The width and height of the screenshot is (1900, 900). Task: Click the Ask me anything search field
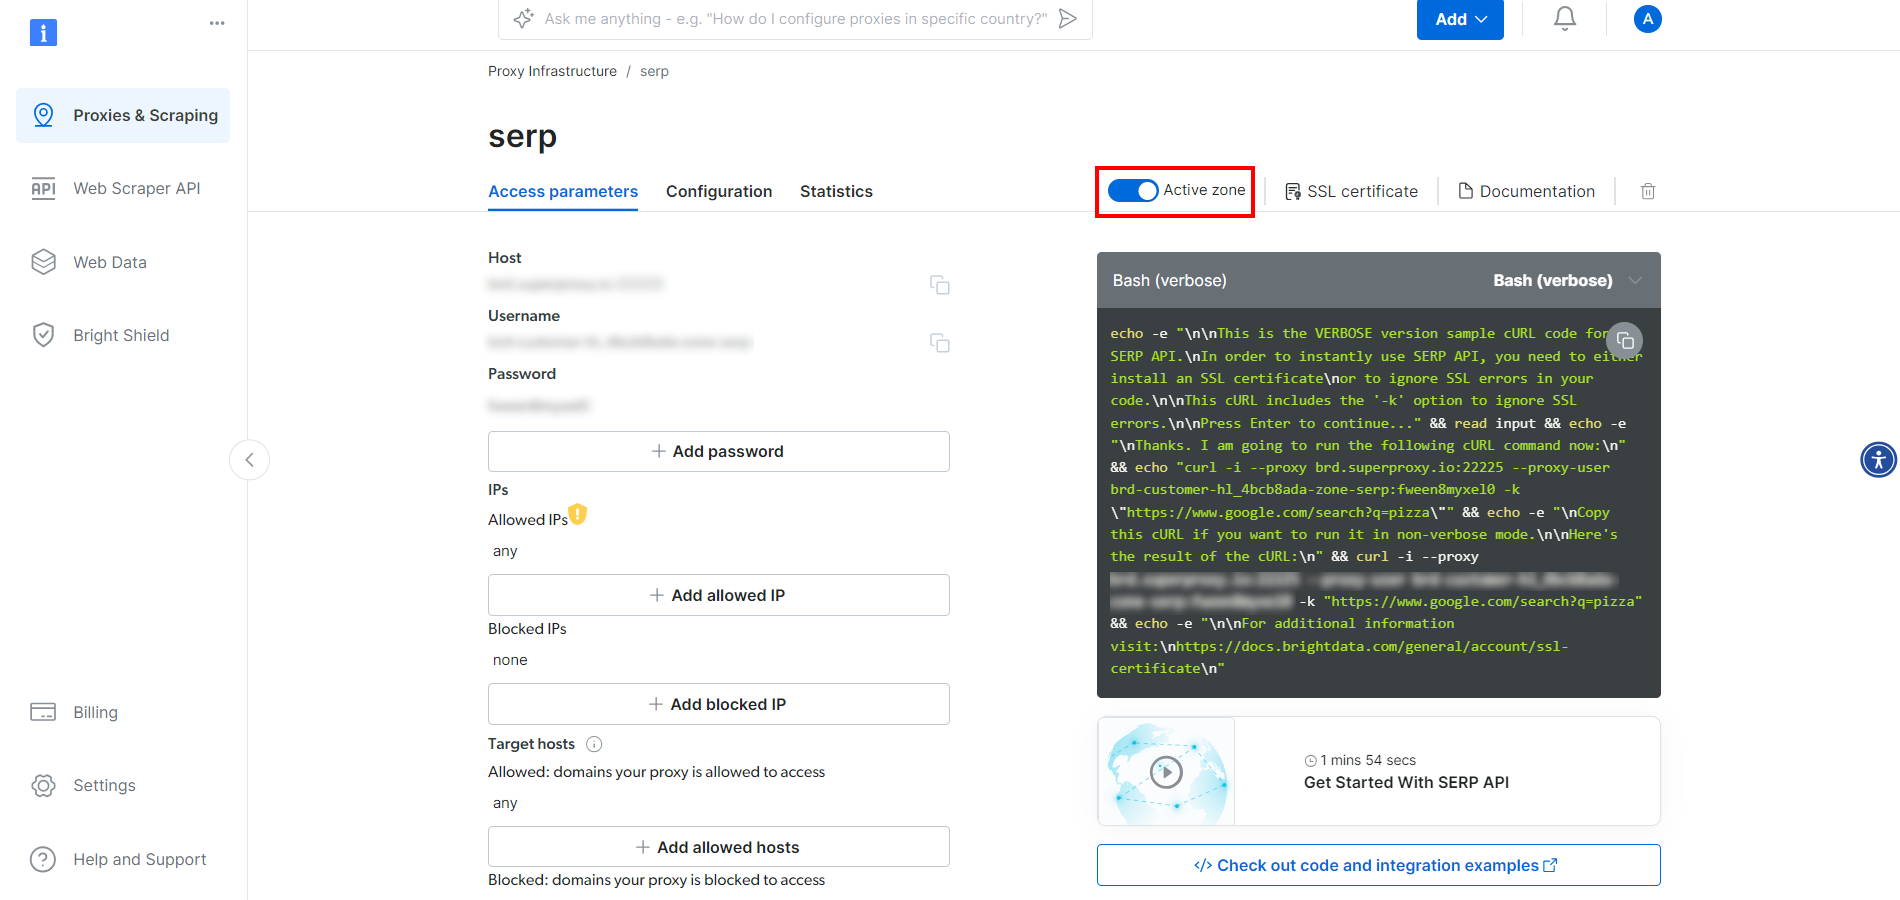click(790, 18)
